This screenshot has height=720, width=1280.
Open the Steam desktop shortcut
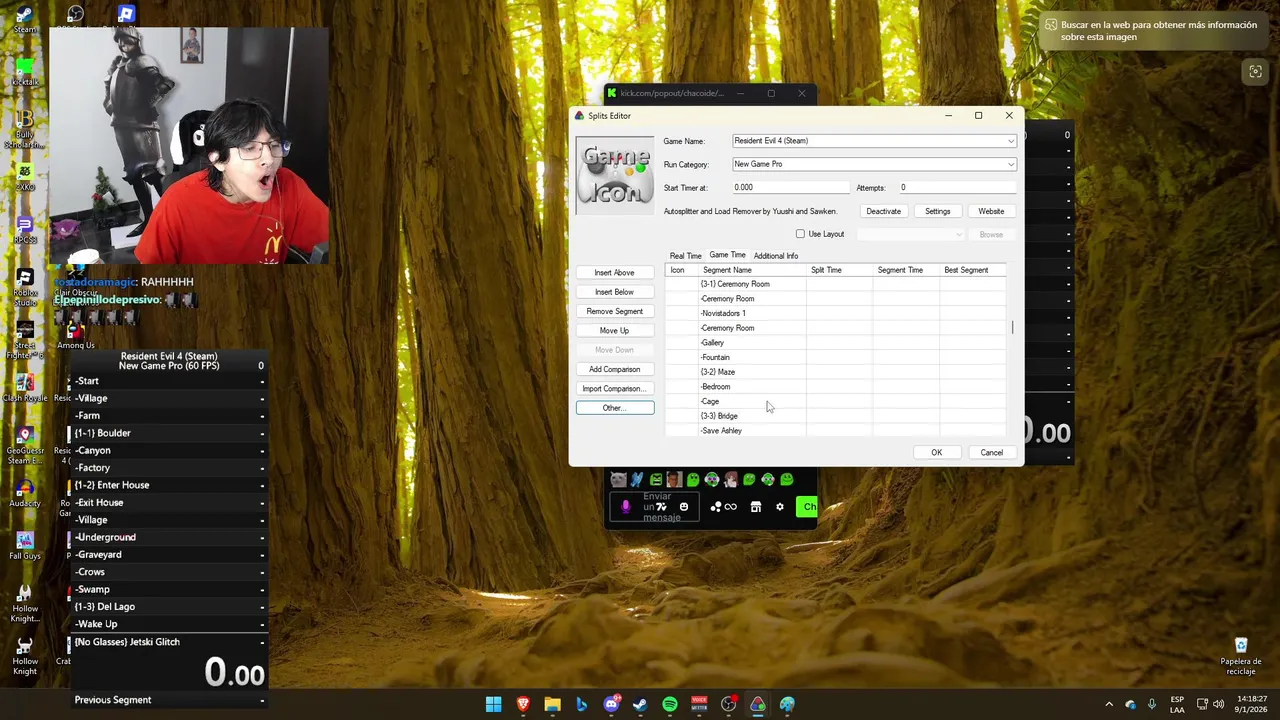coord(25,18)
